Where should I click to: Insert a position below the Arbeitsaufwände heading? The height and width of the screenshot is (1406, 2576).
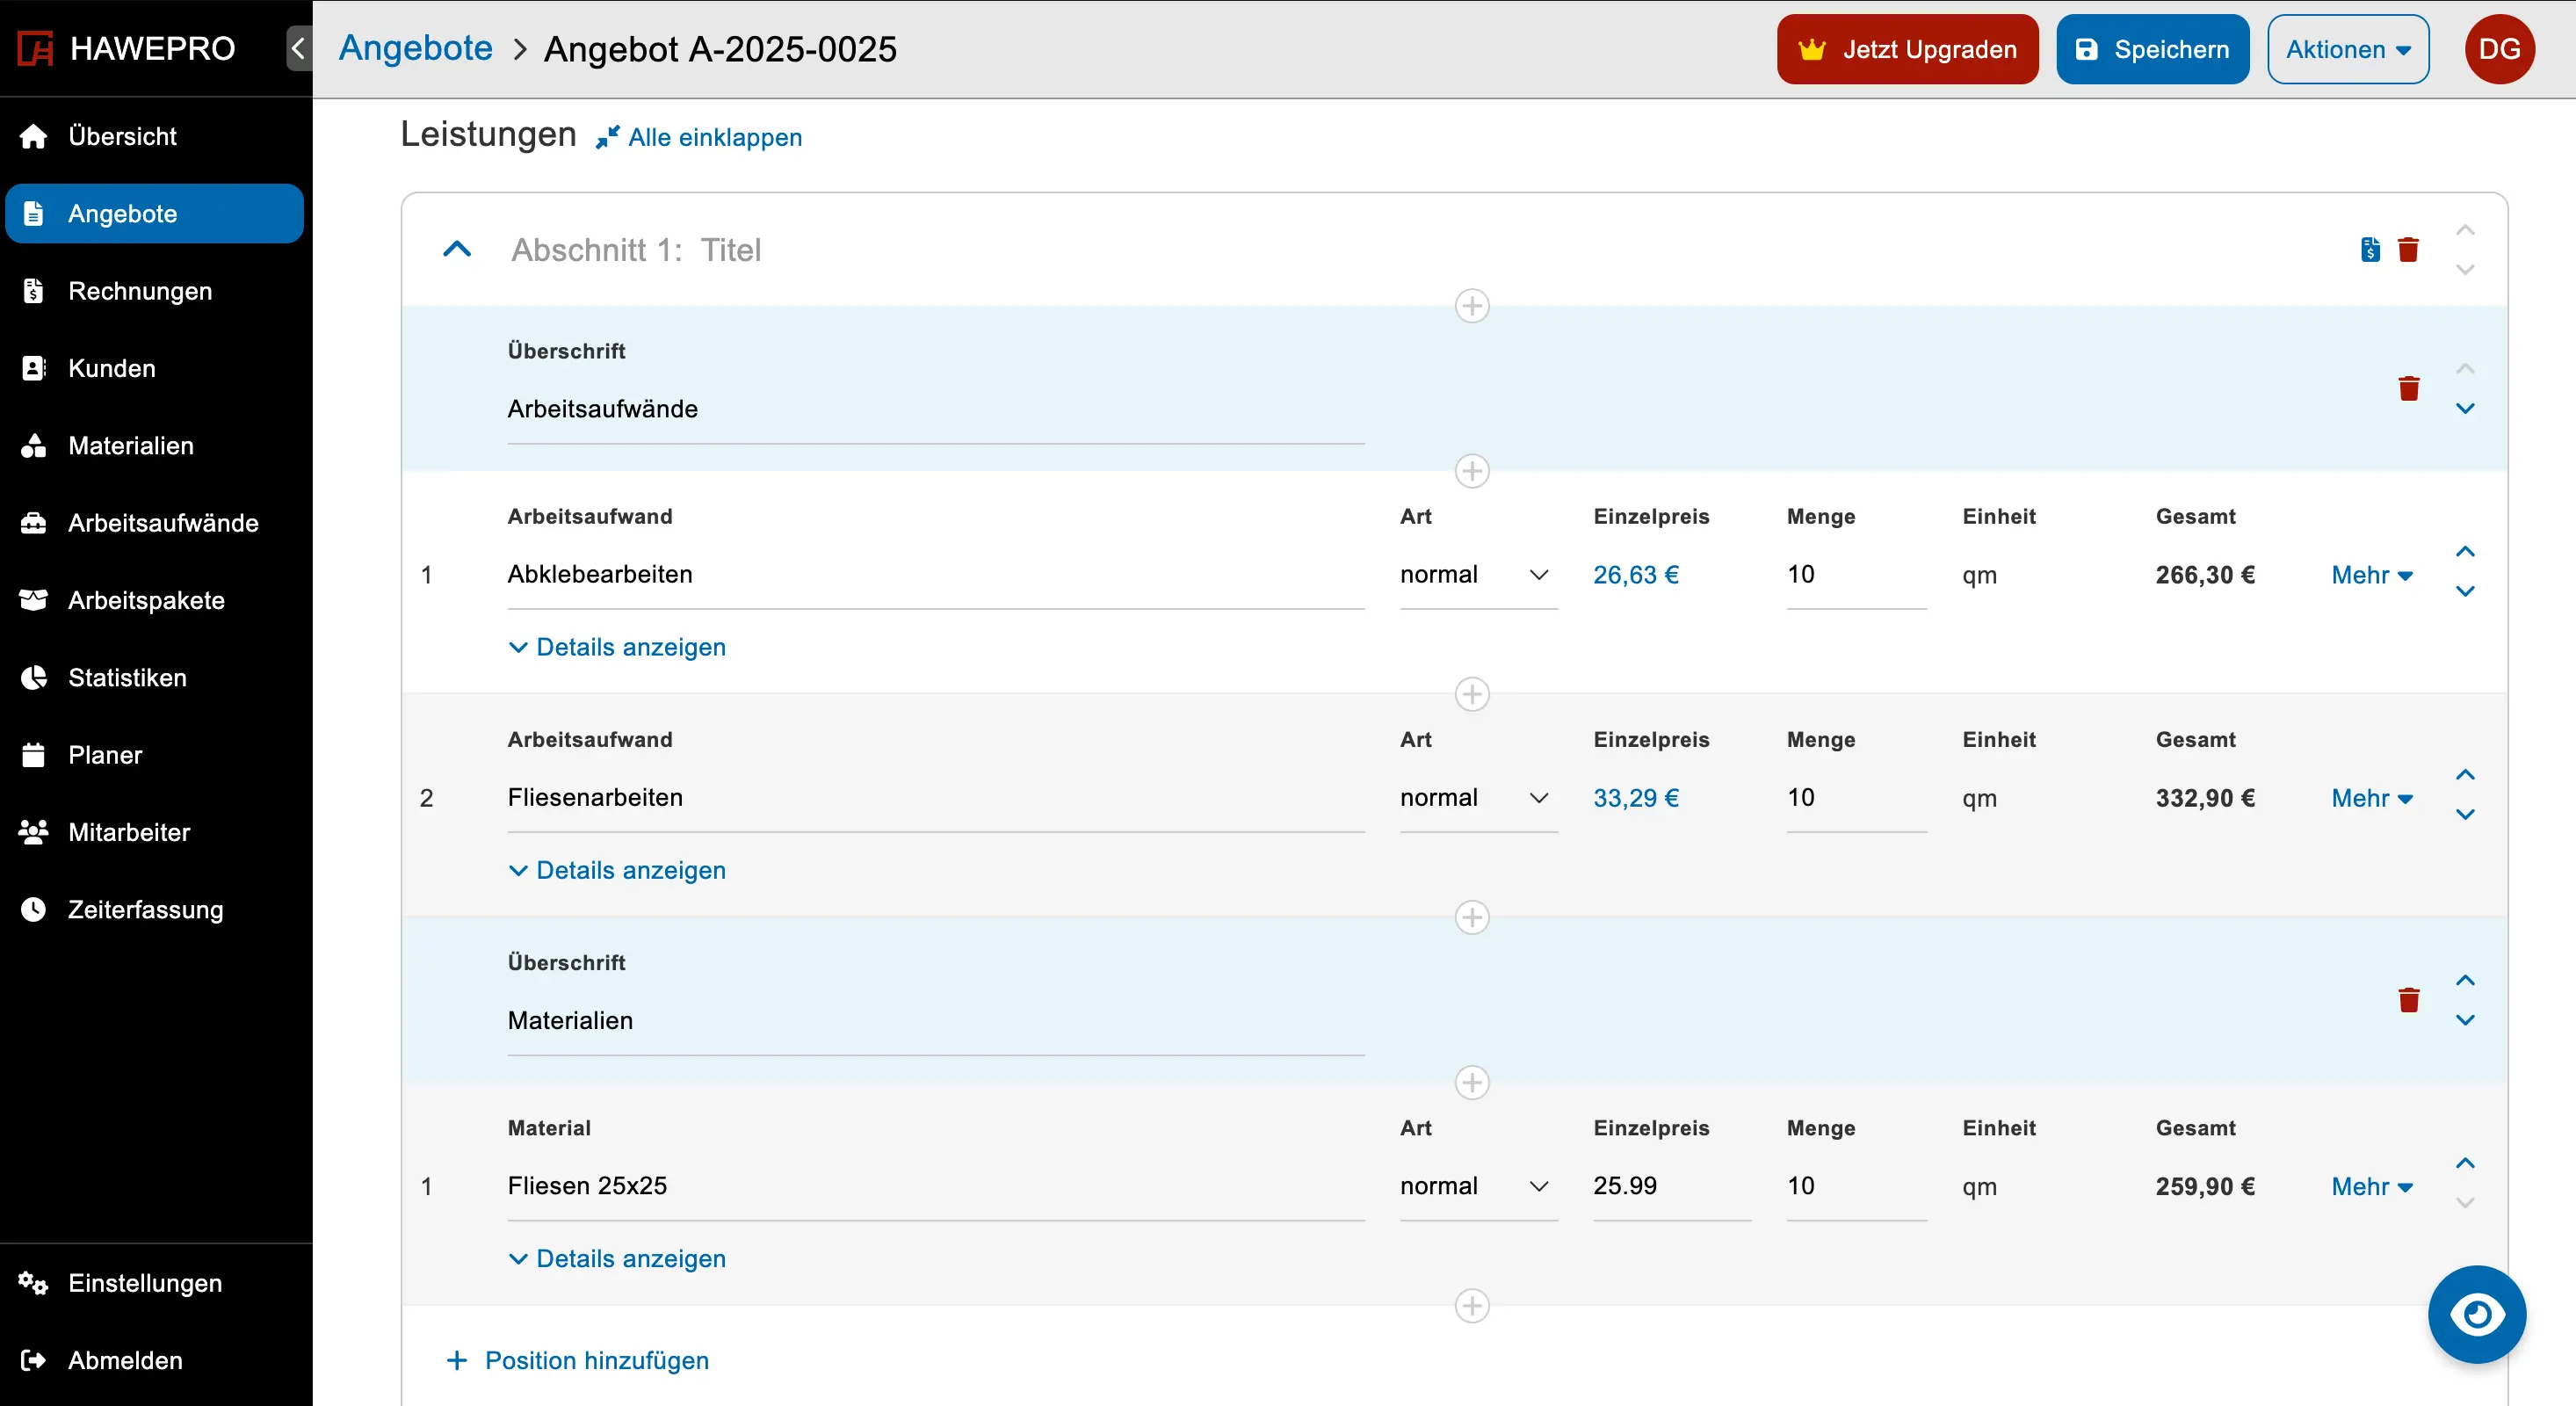pyautogui.click(x=1472, y=471)
